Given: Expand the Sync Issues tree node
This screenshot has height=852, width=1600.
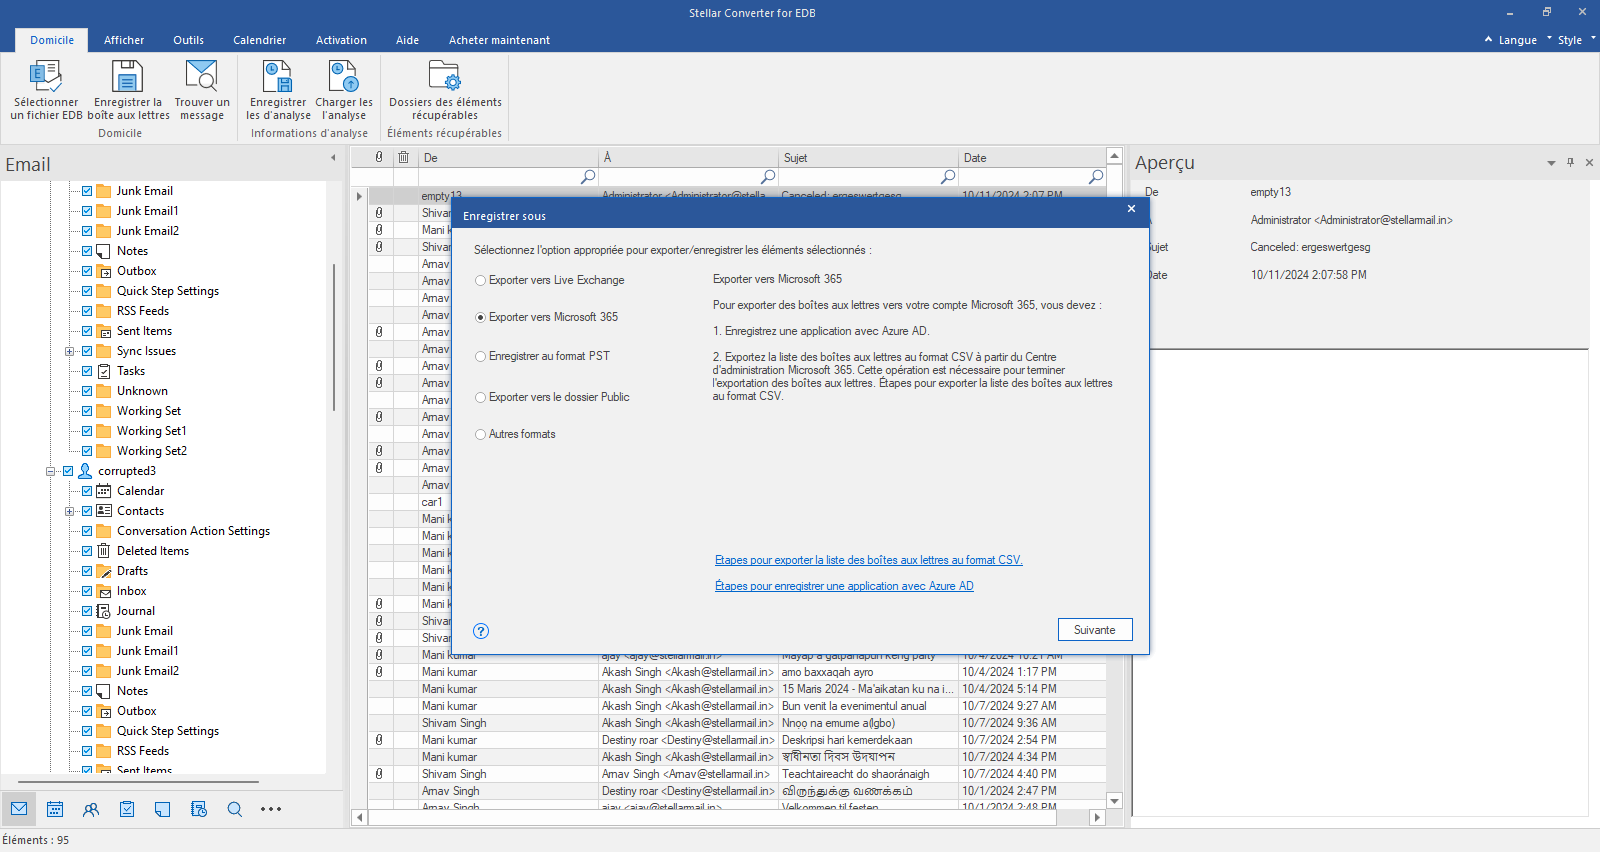Looking at the screenshot, I should tap(69, 351).
